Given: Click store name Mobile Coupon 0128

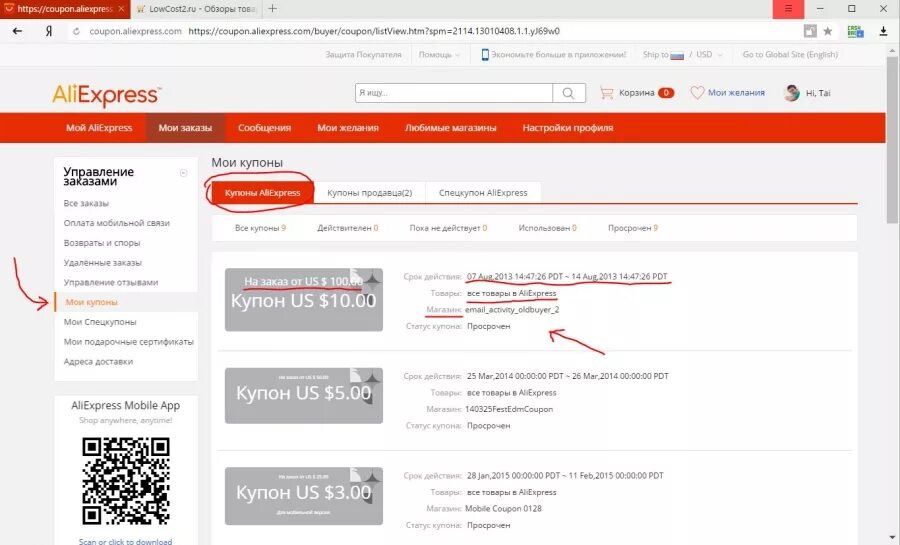Looking at the screenshot, I should (x=503, y=508).
